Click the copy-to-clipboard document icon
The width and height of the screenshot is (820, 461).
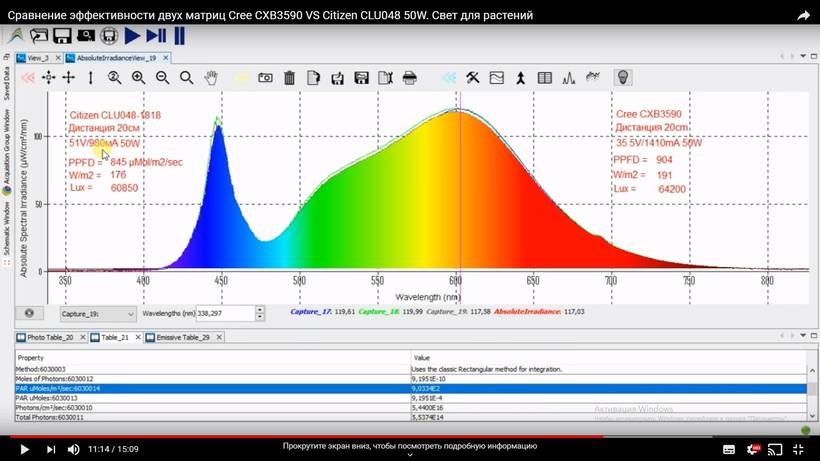click(x=313, y=78)
